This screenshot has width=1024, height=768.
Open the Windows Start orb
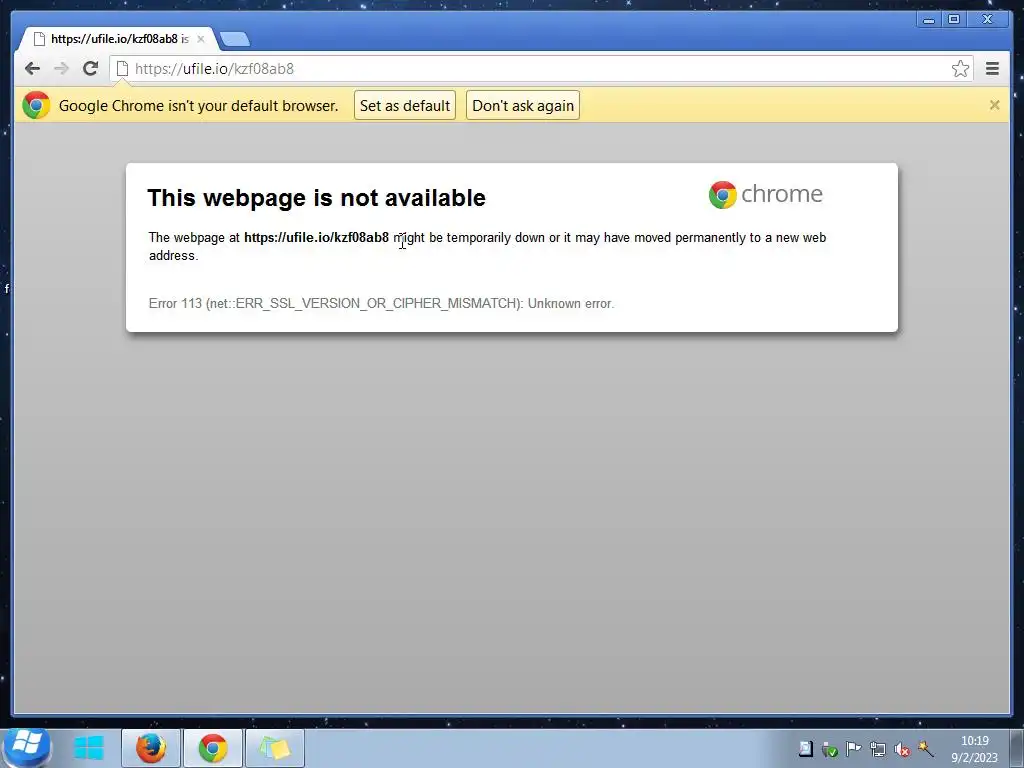click(26, 747)
